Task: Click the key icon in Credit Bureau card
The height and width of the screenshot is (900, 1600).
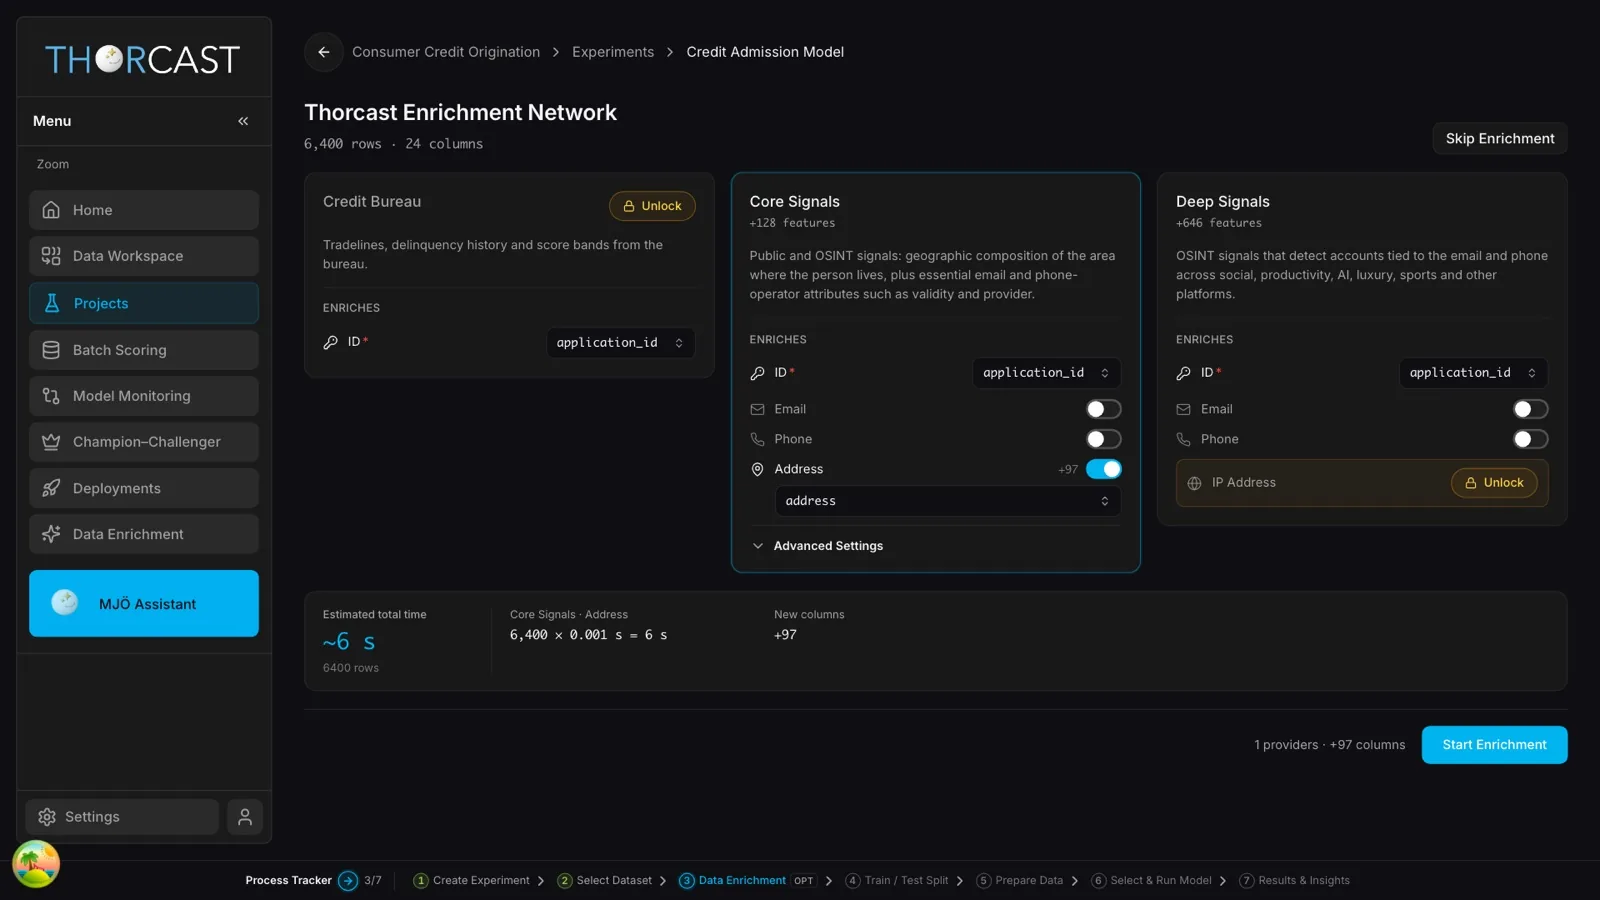Action: (331, 342)
